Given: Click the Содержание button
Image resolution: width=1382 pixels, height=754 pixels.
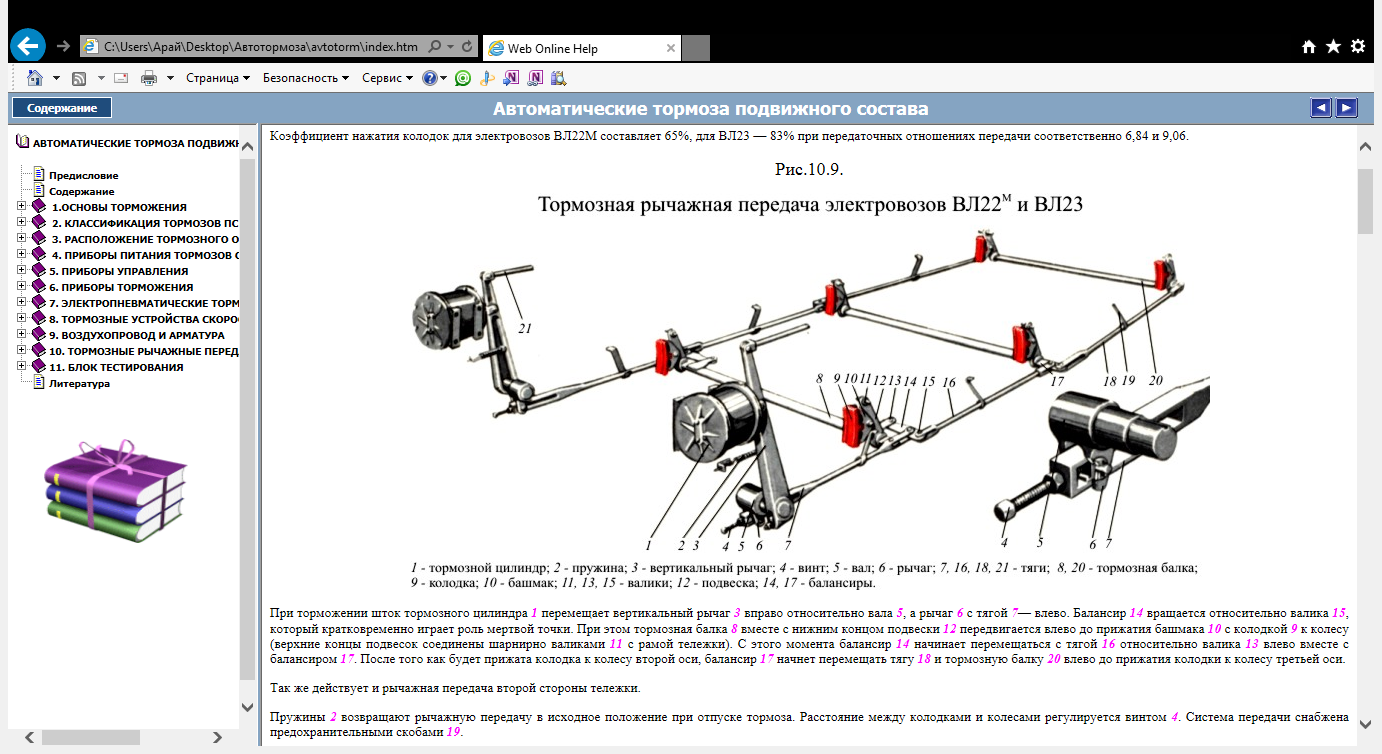Looking at the screenshot, I should [x=62, y=108].
